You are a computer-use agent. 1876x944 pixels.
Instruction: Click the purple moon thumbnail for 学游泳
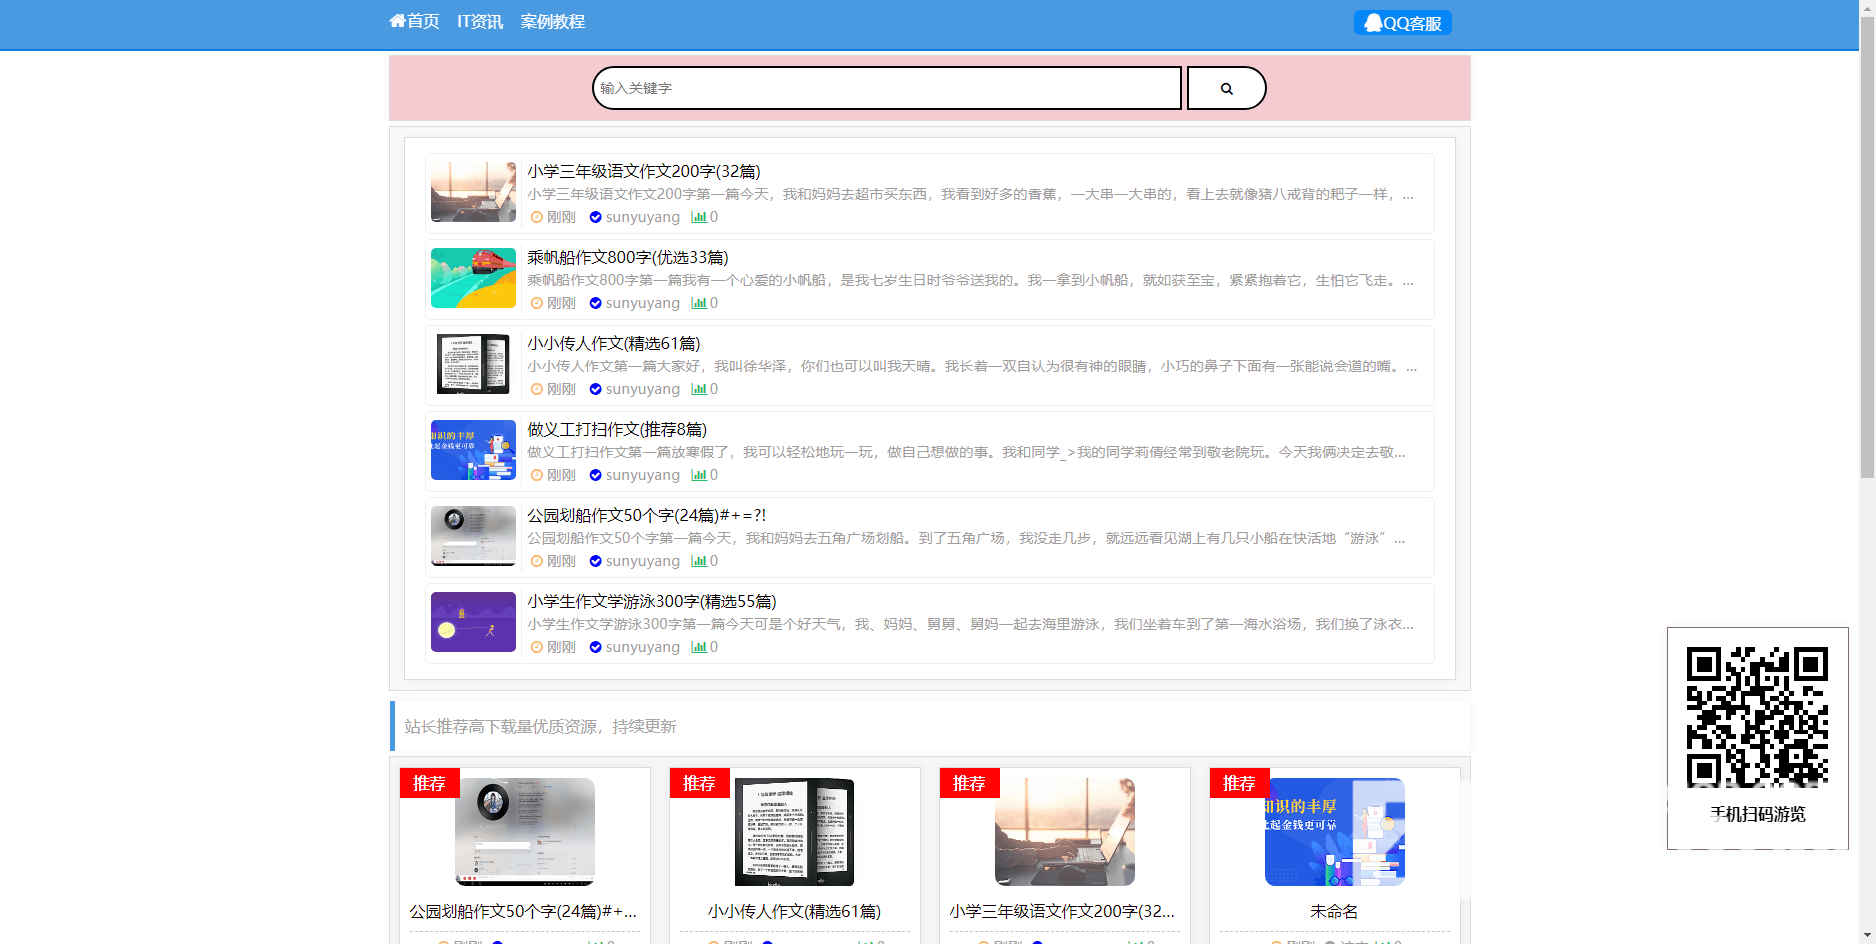[473, 622]
